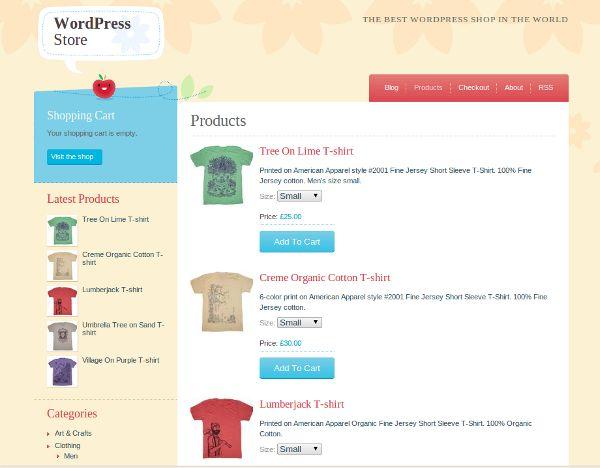Viewport: 600px width, 468px height.
Task: Open sidebar Lumberjack T-shirt link
Action: coord(112,290)
